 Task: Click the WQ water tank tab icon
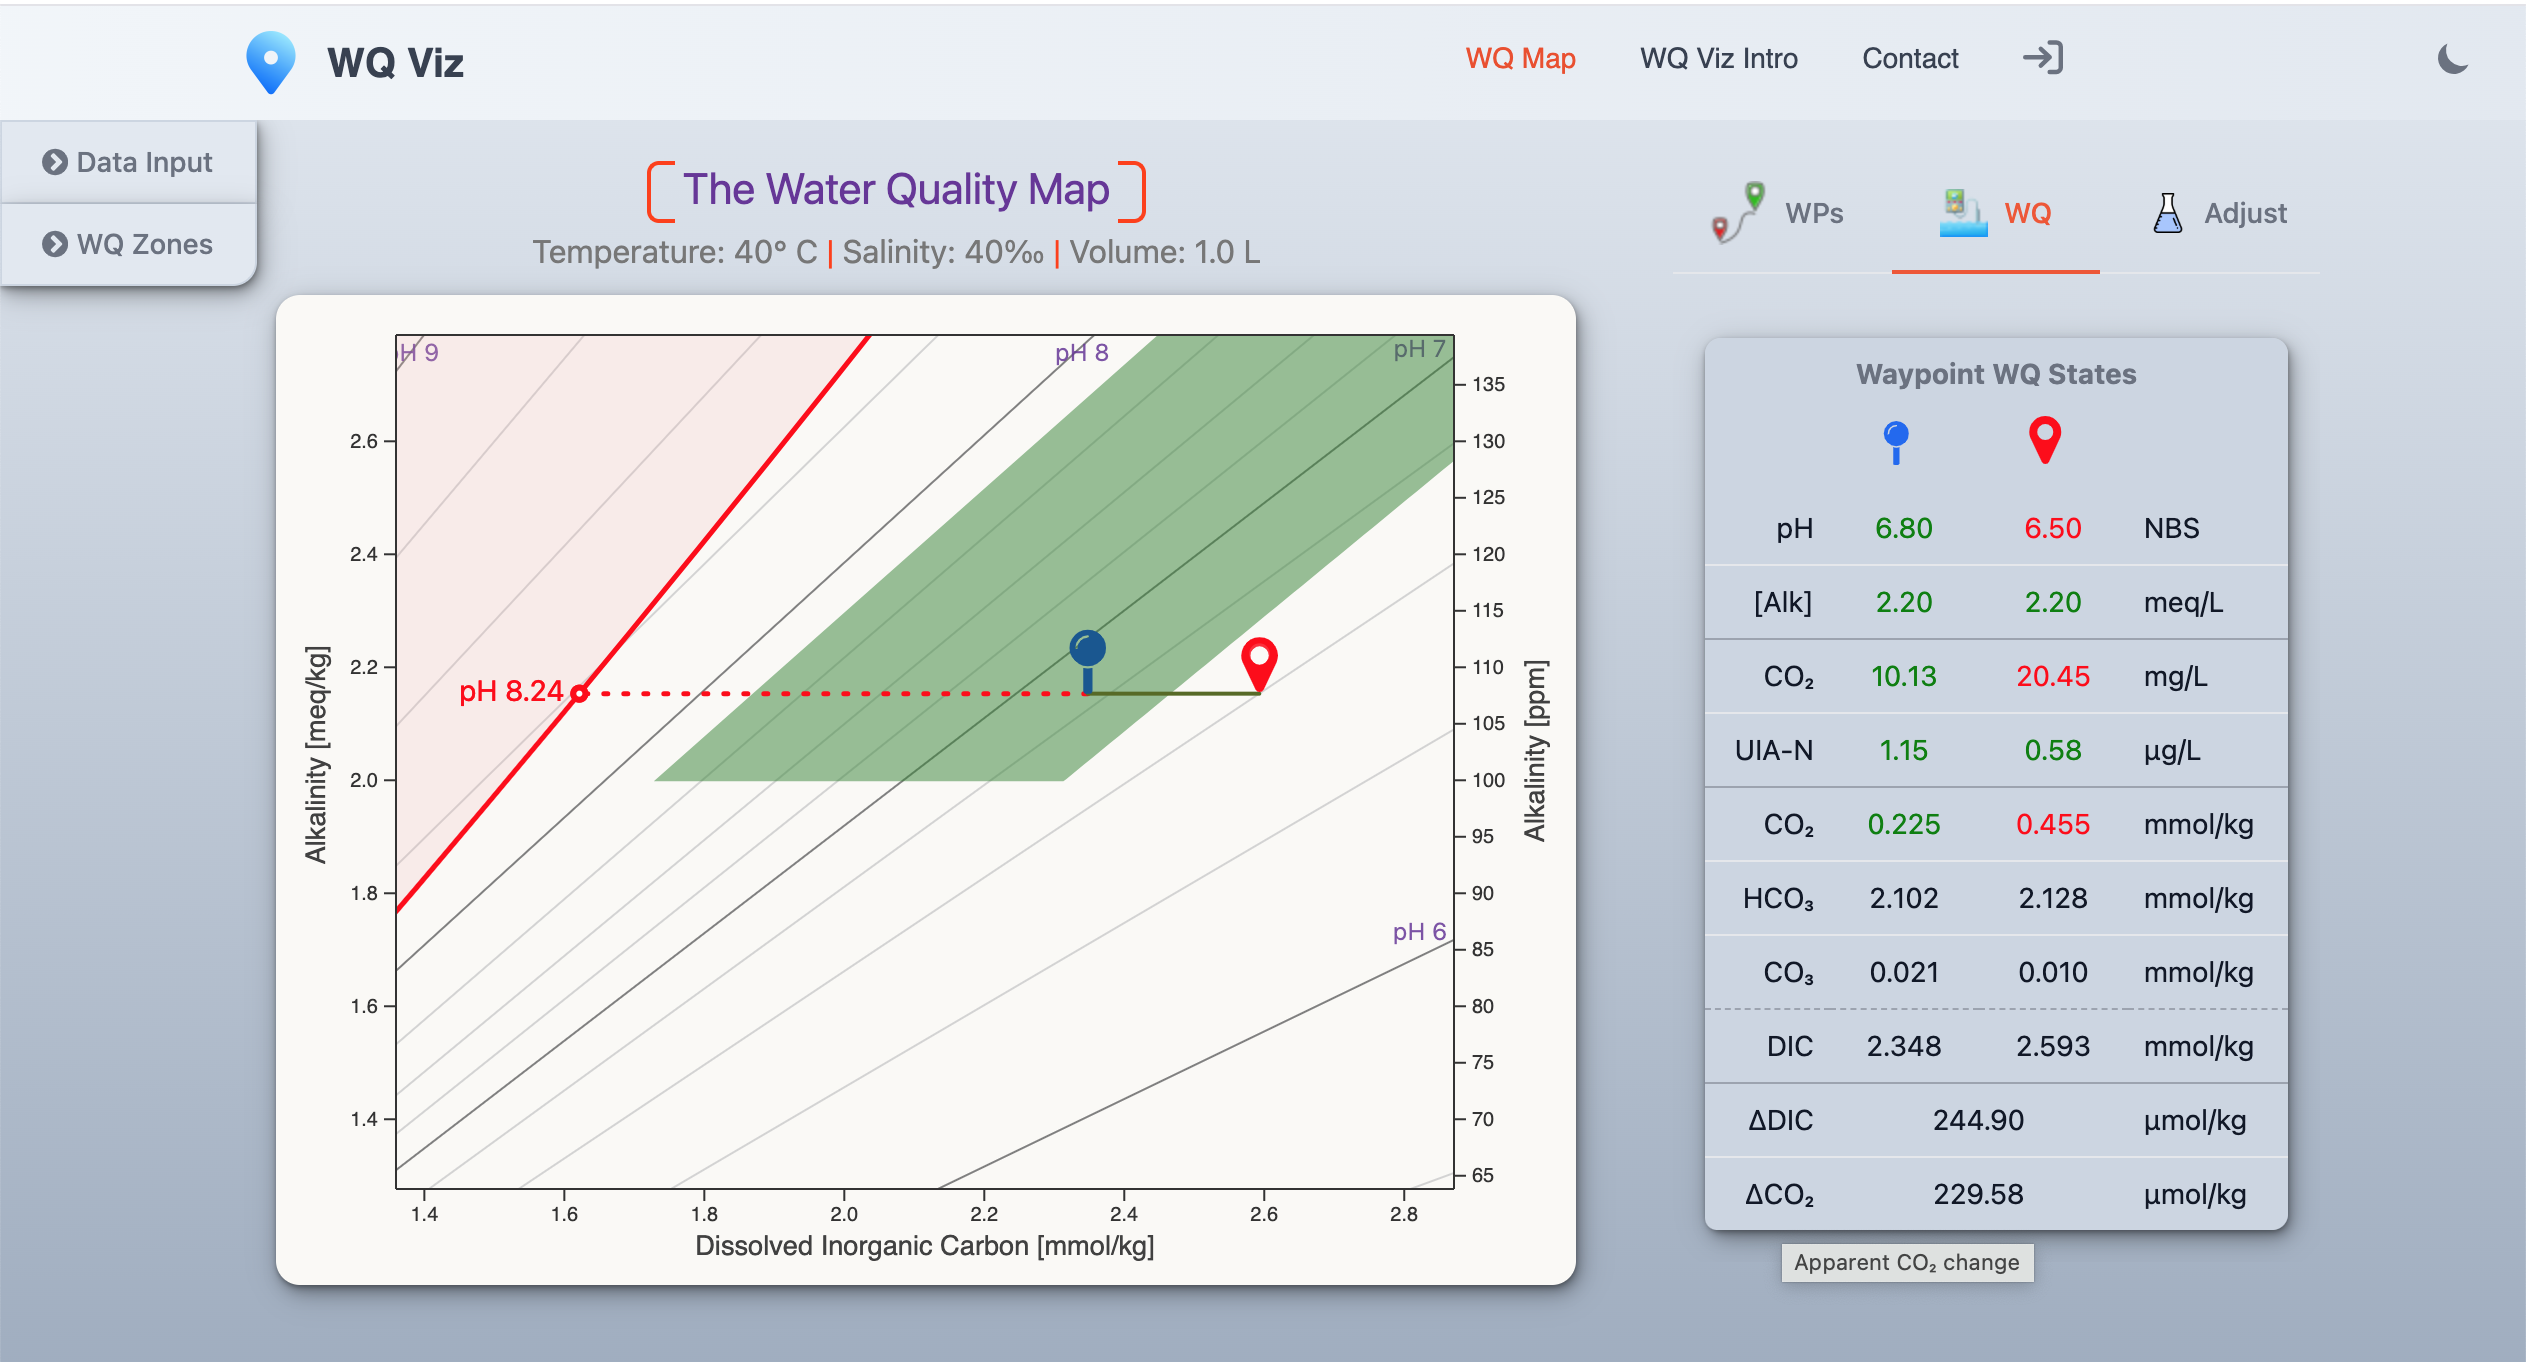click(1962, 212)
